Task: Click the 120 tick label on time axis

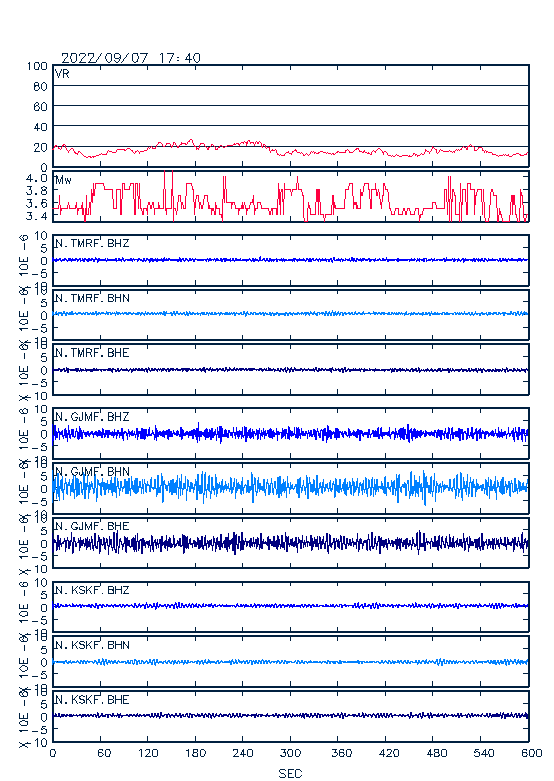Action: (x=148, y=753)
